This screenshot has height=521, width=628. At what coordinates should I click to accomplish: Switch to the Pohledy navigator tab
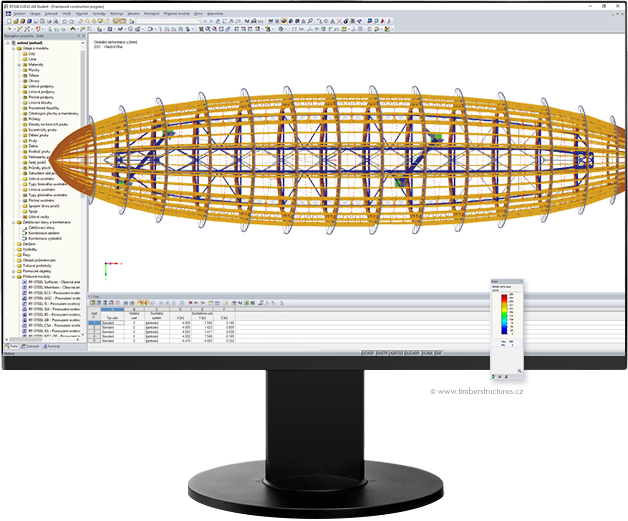point(52,346)
